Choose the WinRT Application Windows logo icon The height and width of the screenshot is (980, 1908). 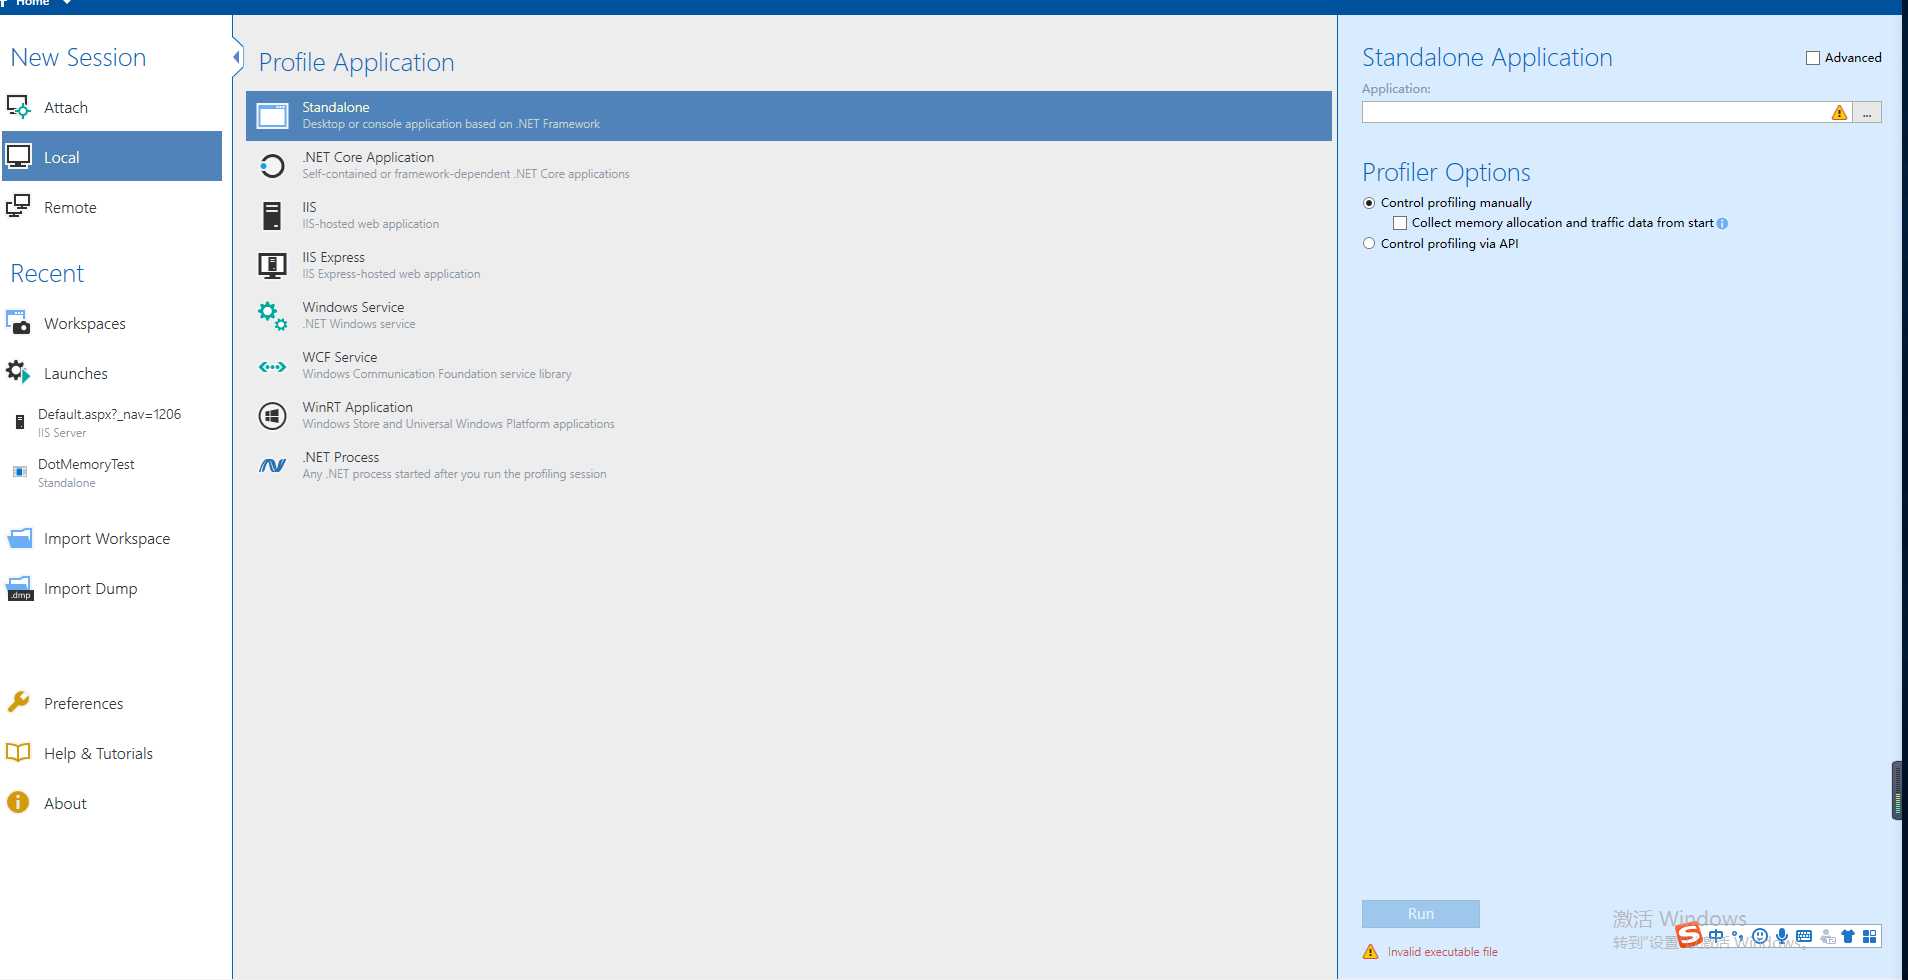coord(272,415)
